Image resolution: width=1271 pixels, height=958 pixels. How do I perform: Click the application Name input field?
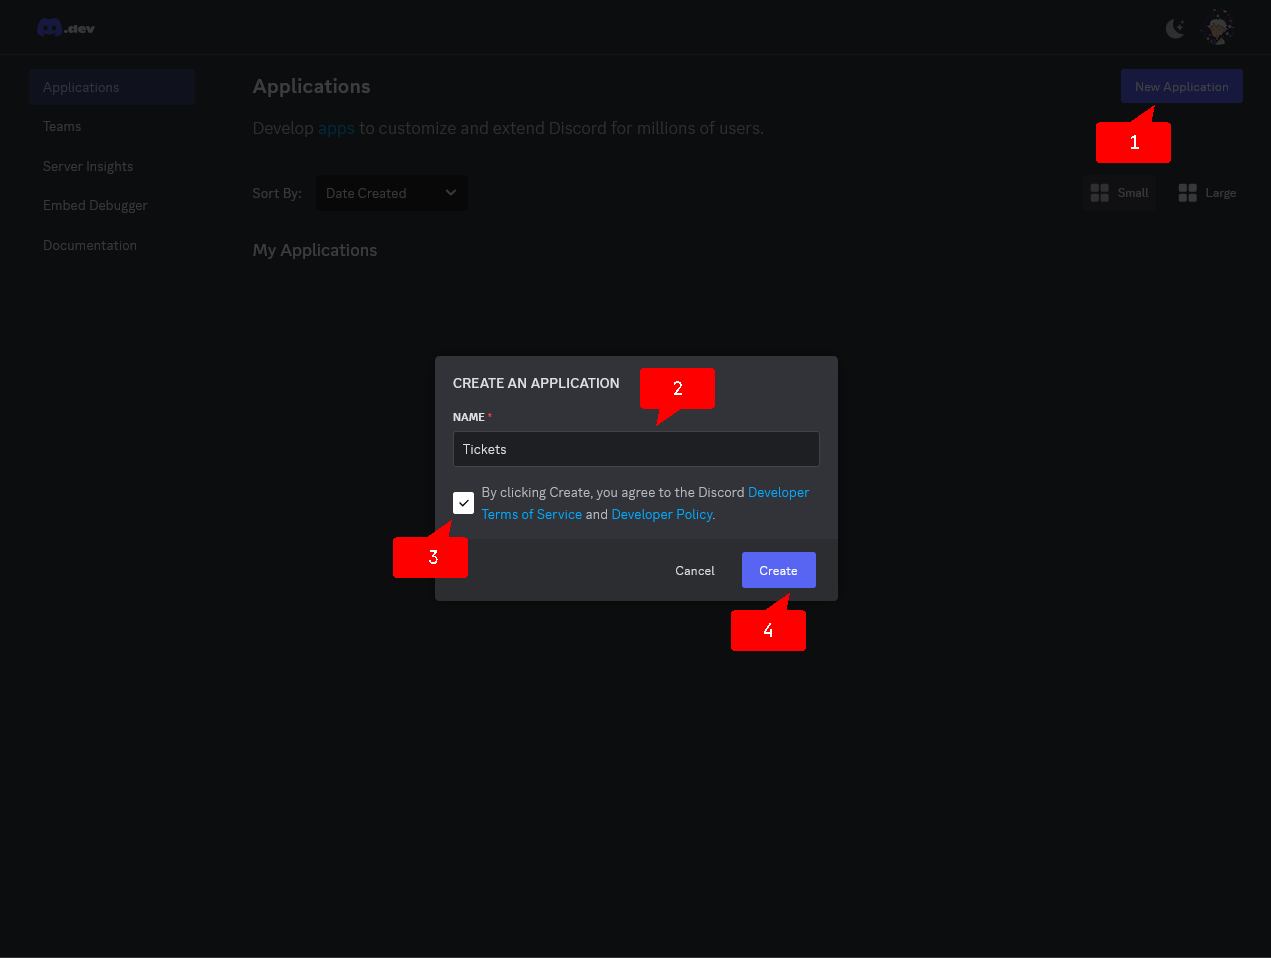pos(636,448)
